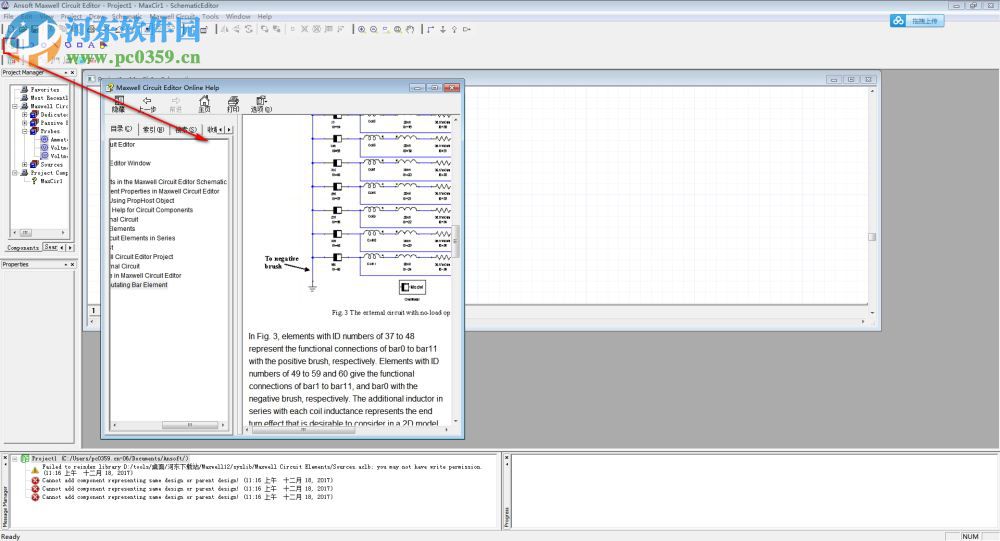
Task: Click right tab-scroll arrow in Help navigation tabs
Action: [x=229, y=130]
